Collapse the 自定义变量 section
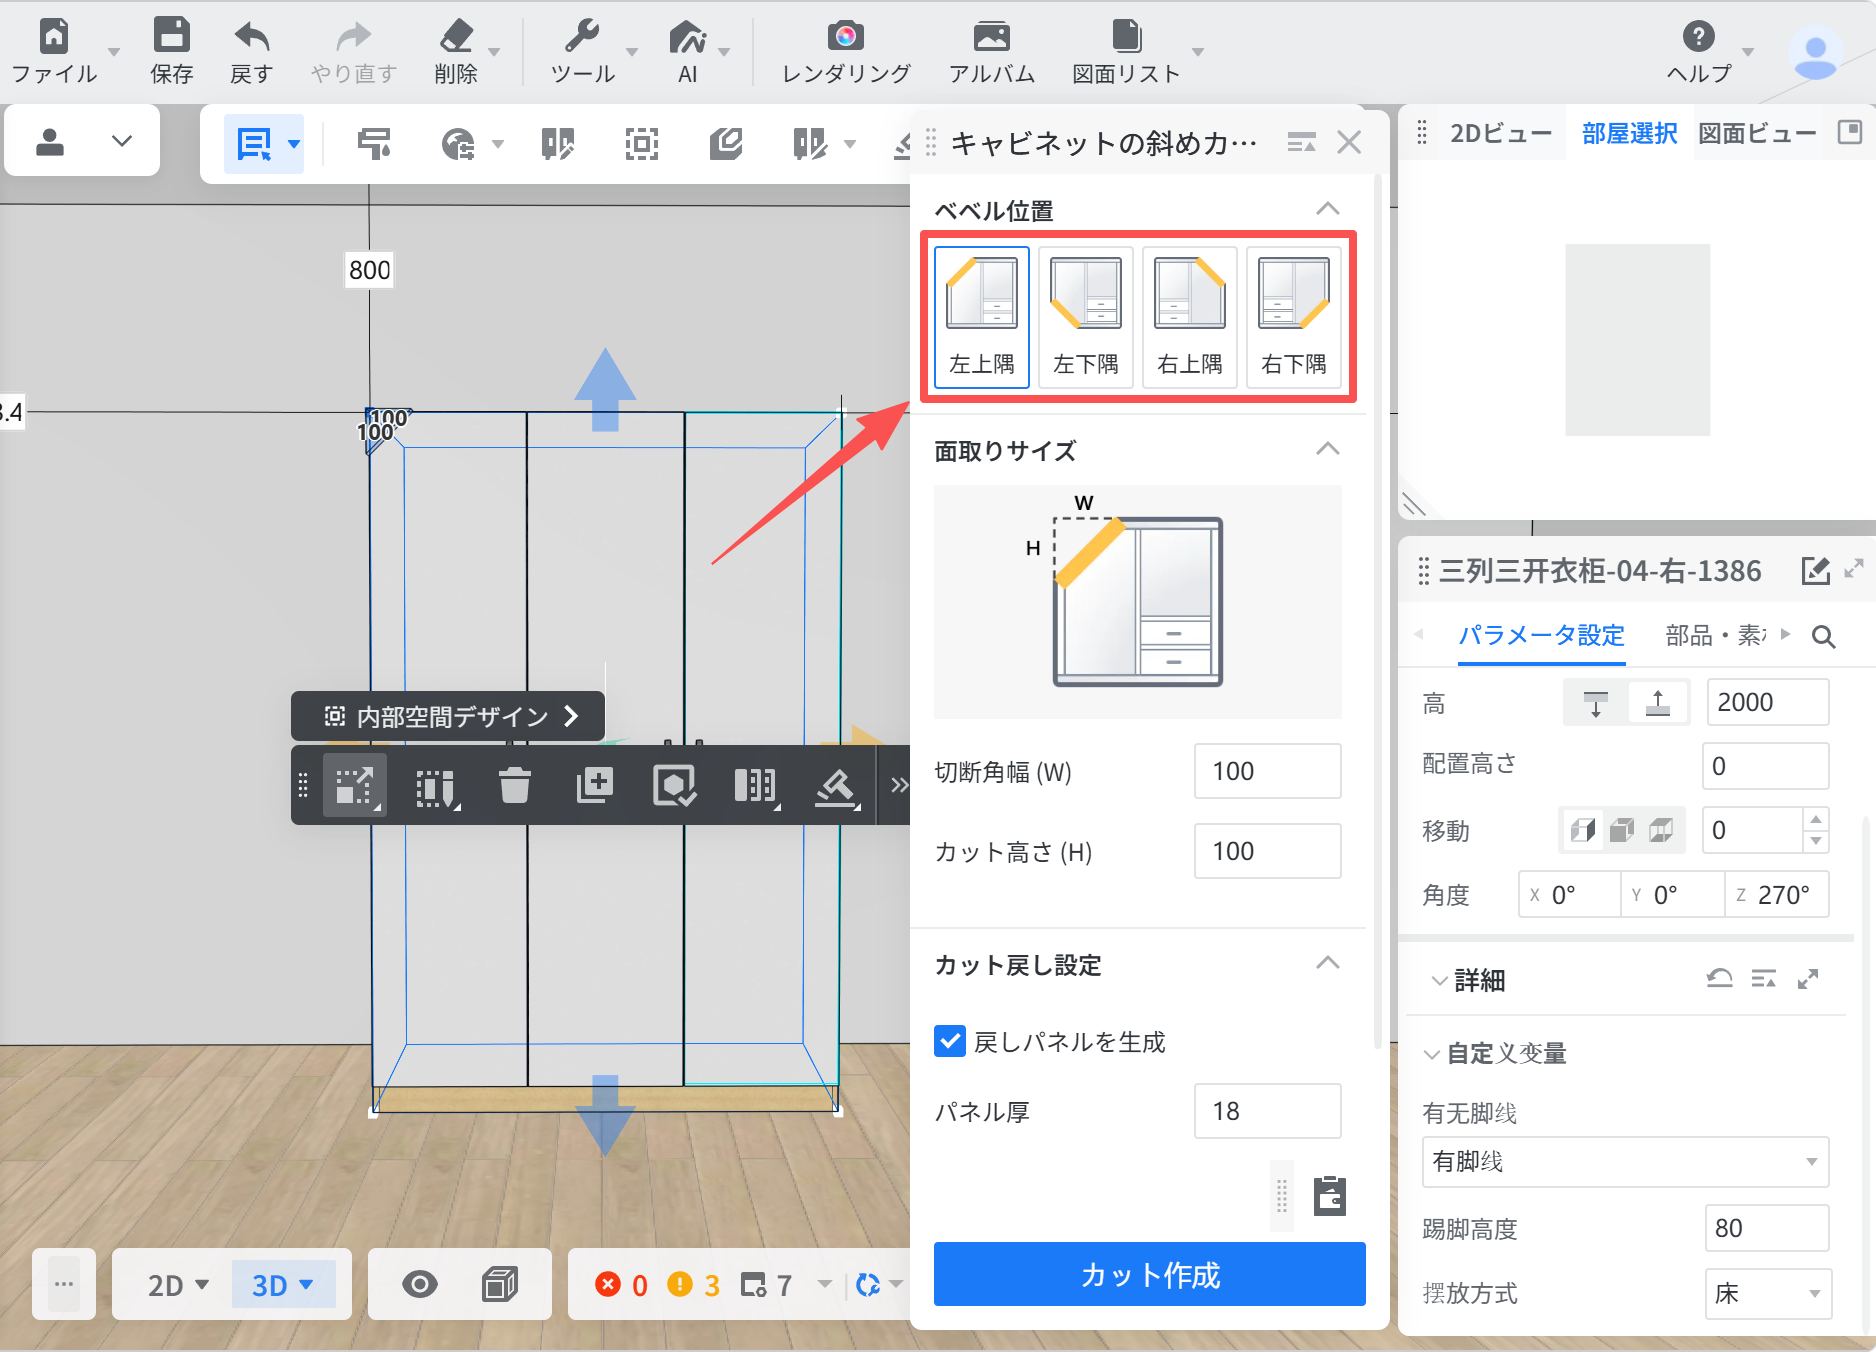Viewport: 1876px width, 1352px height. coord(1432,1053)
